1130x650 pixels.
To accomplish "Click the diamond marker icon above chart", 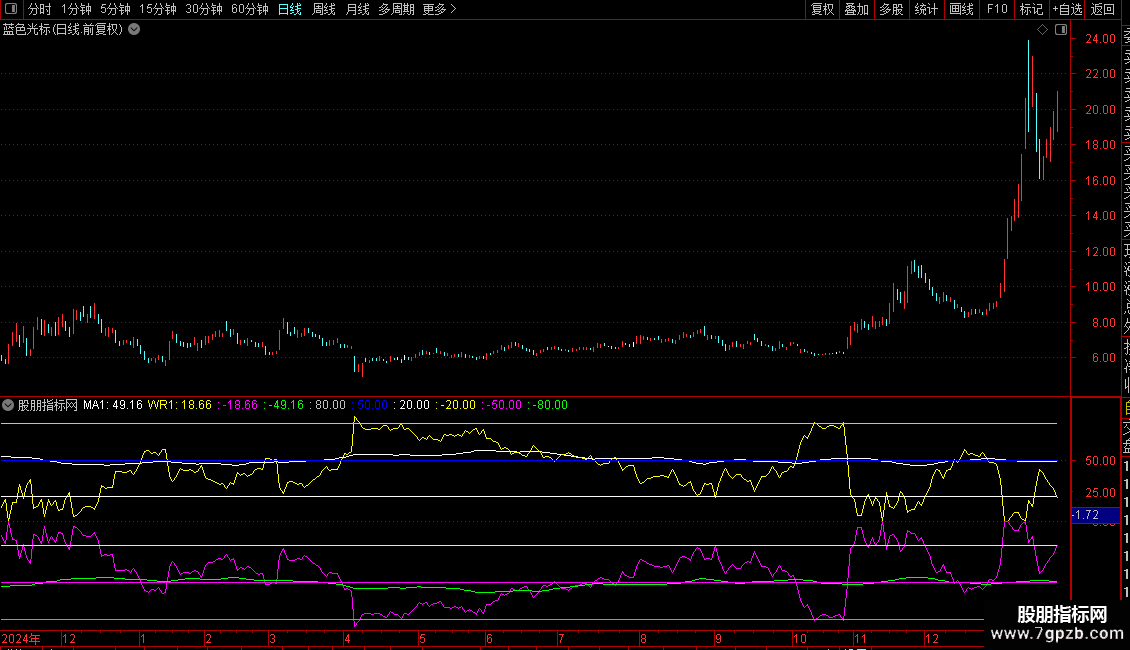I will [x=1043, y=30].
